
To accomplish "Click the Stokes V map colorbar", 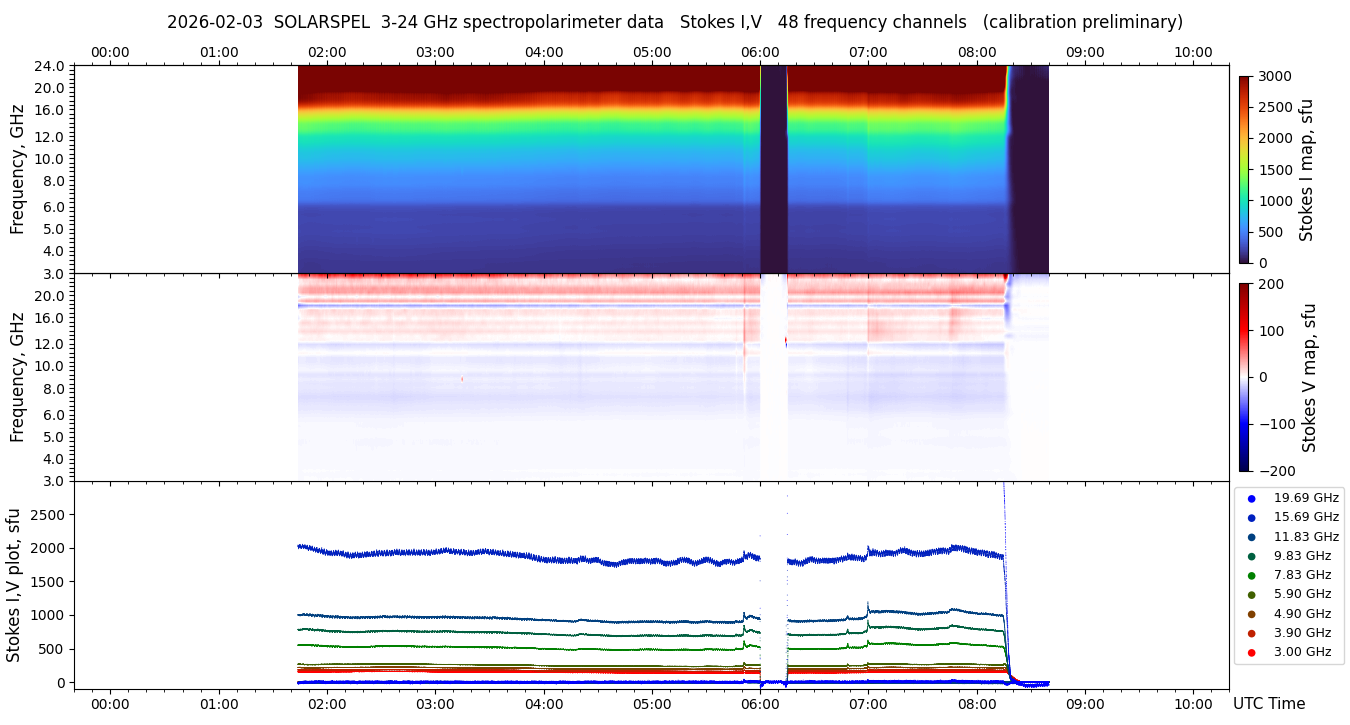I will (x=1244, y=377).
